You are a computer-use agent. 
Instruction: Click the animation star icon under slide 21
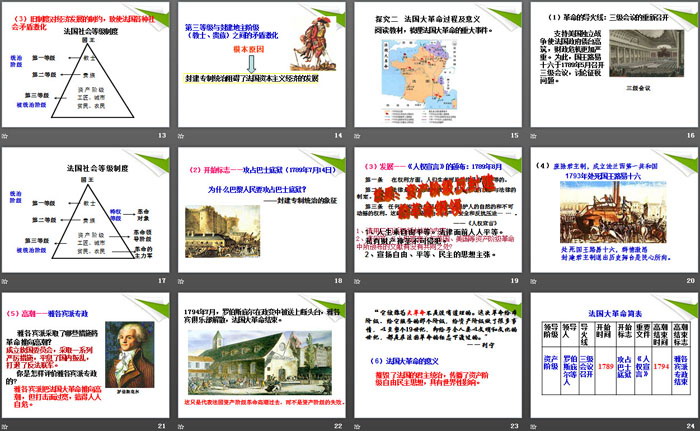pyautogui.click(x=5, y=427)
